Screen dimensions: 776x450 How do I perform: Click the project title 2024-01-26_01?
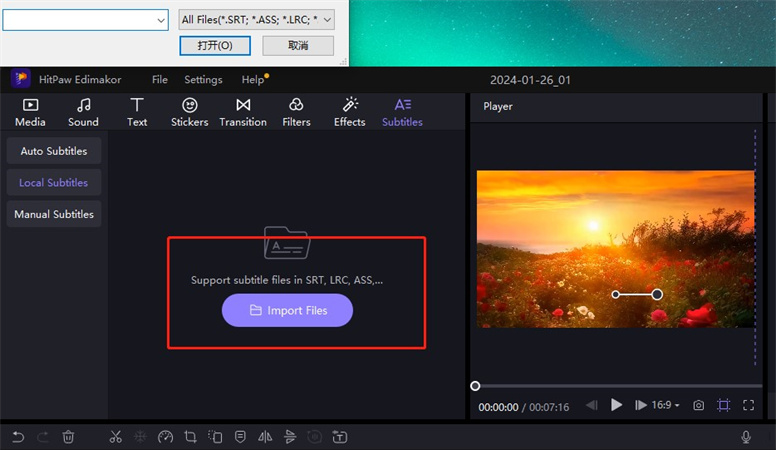coord(530,80)
